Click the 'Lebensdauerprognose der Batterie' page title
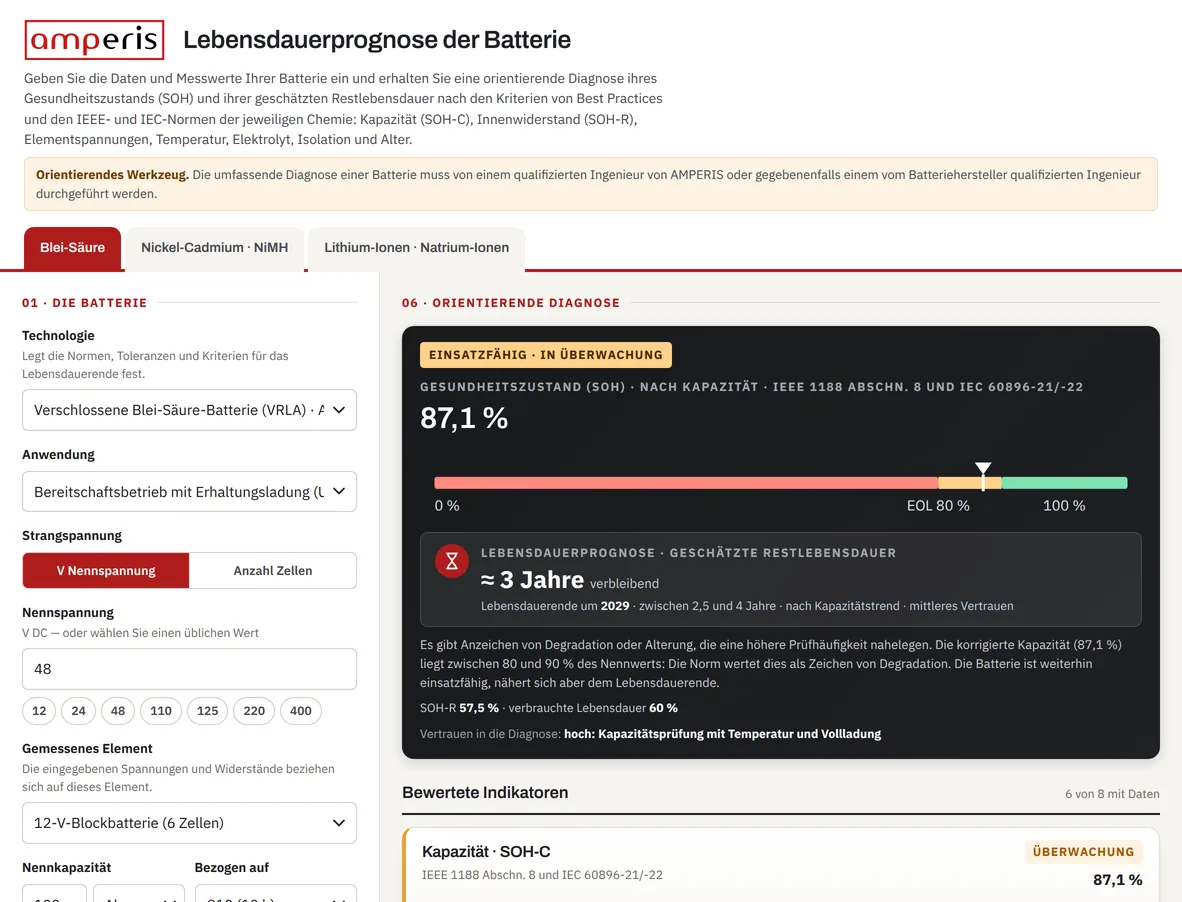 coord(377,40)
